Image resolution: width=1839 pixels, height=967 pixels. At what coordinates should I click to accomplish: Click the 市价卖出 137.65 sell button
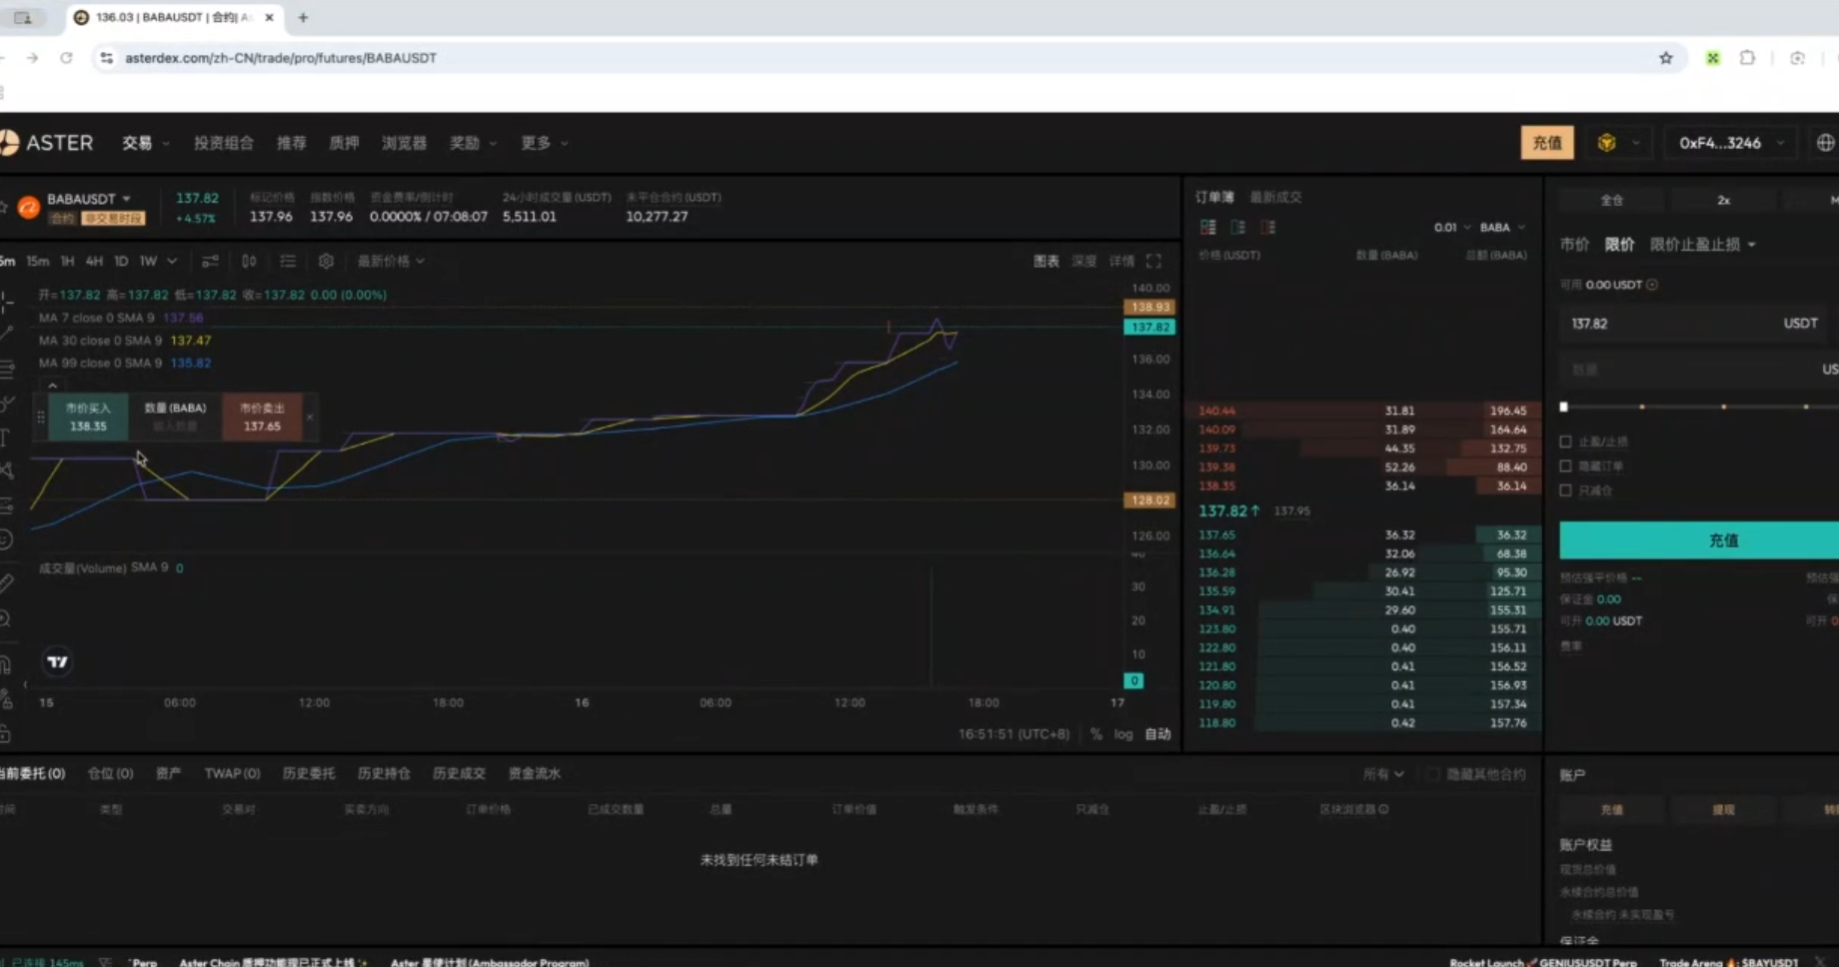coord(261,415)
